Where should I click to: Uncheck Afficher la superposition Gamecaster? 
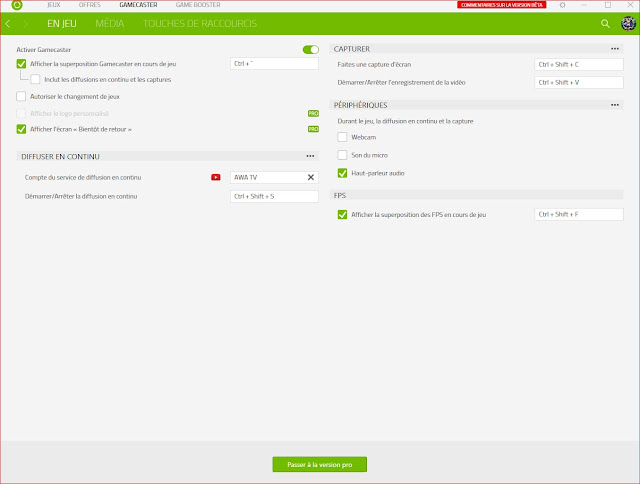[21, 64]
